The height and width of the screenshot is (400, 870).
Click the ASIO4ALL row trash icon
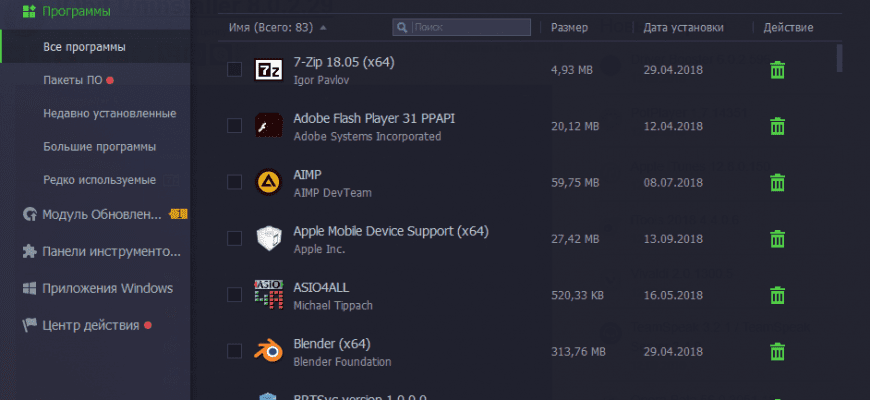coord(777,295)
